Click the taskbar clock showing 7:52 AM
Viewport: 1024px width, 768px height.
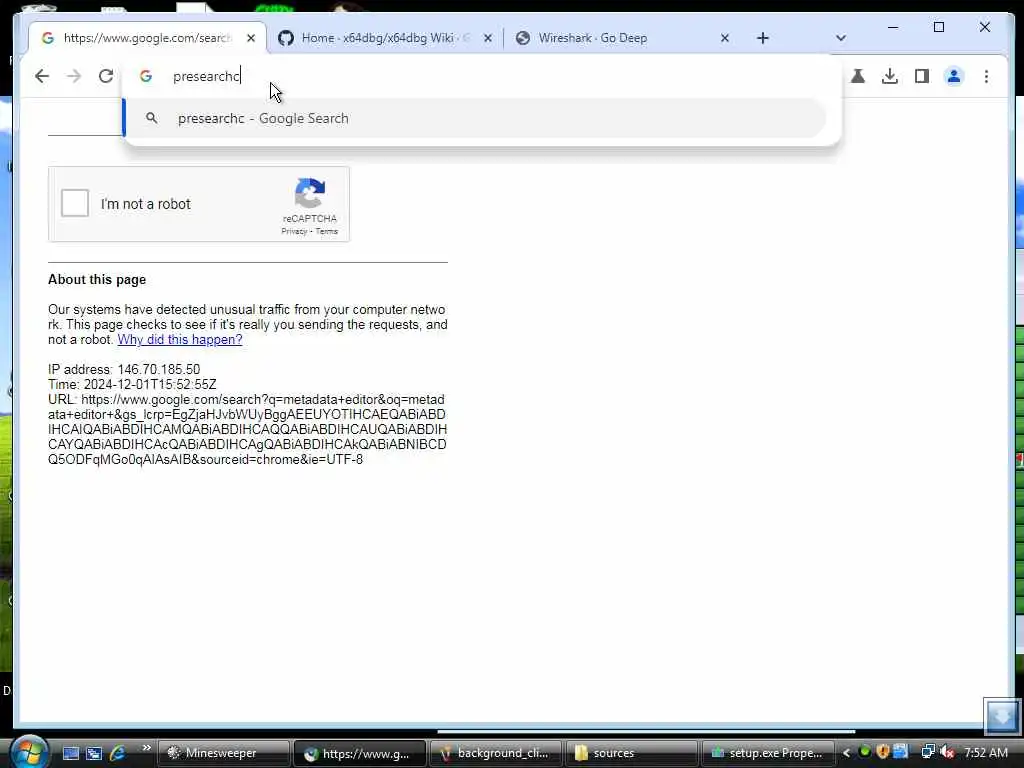click(985, 753)
